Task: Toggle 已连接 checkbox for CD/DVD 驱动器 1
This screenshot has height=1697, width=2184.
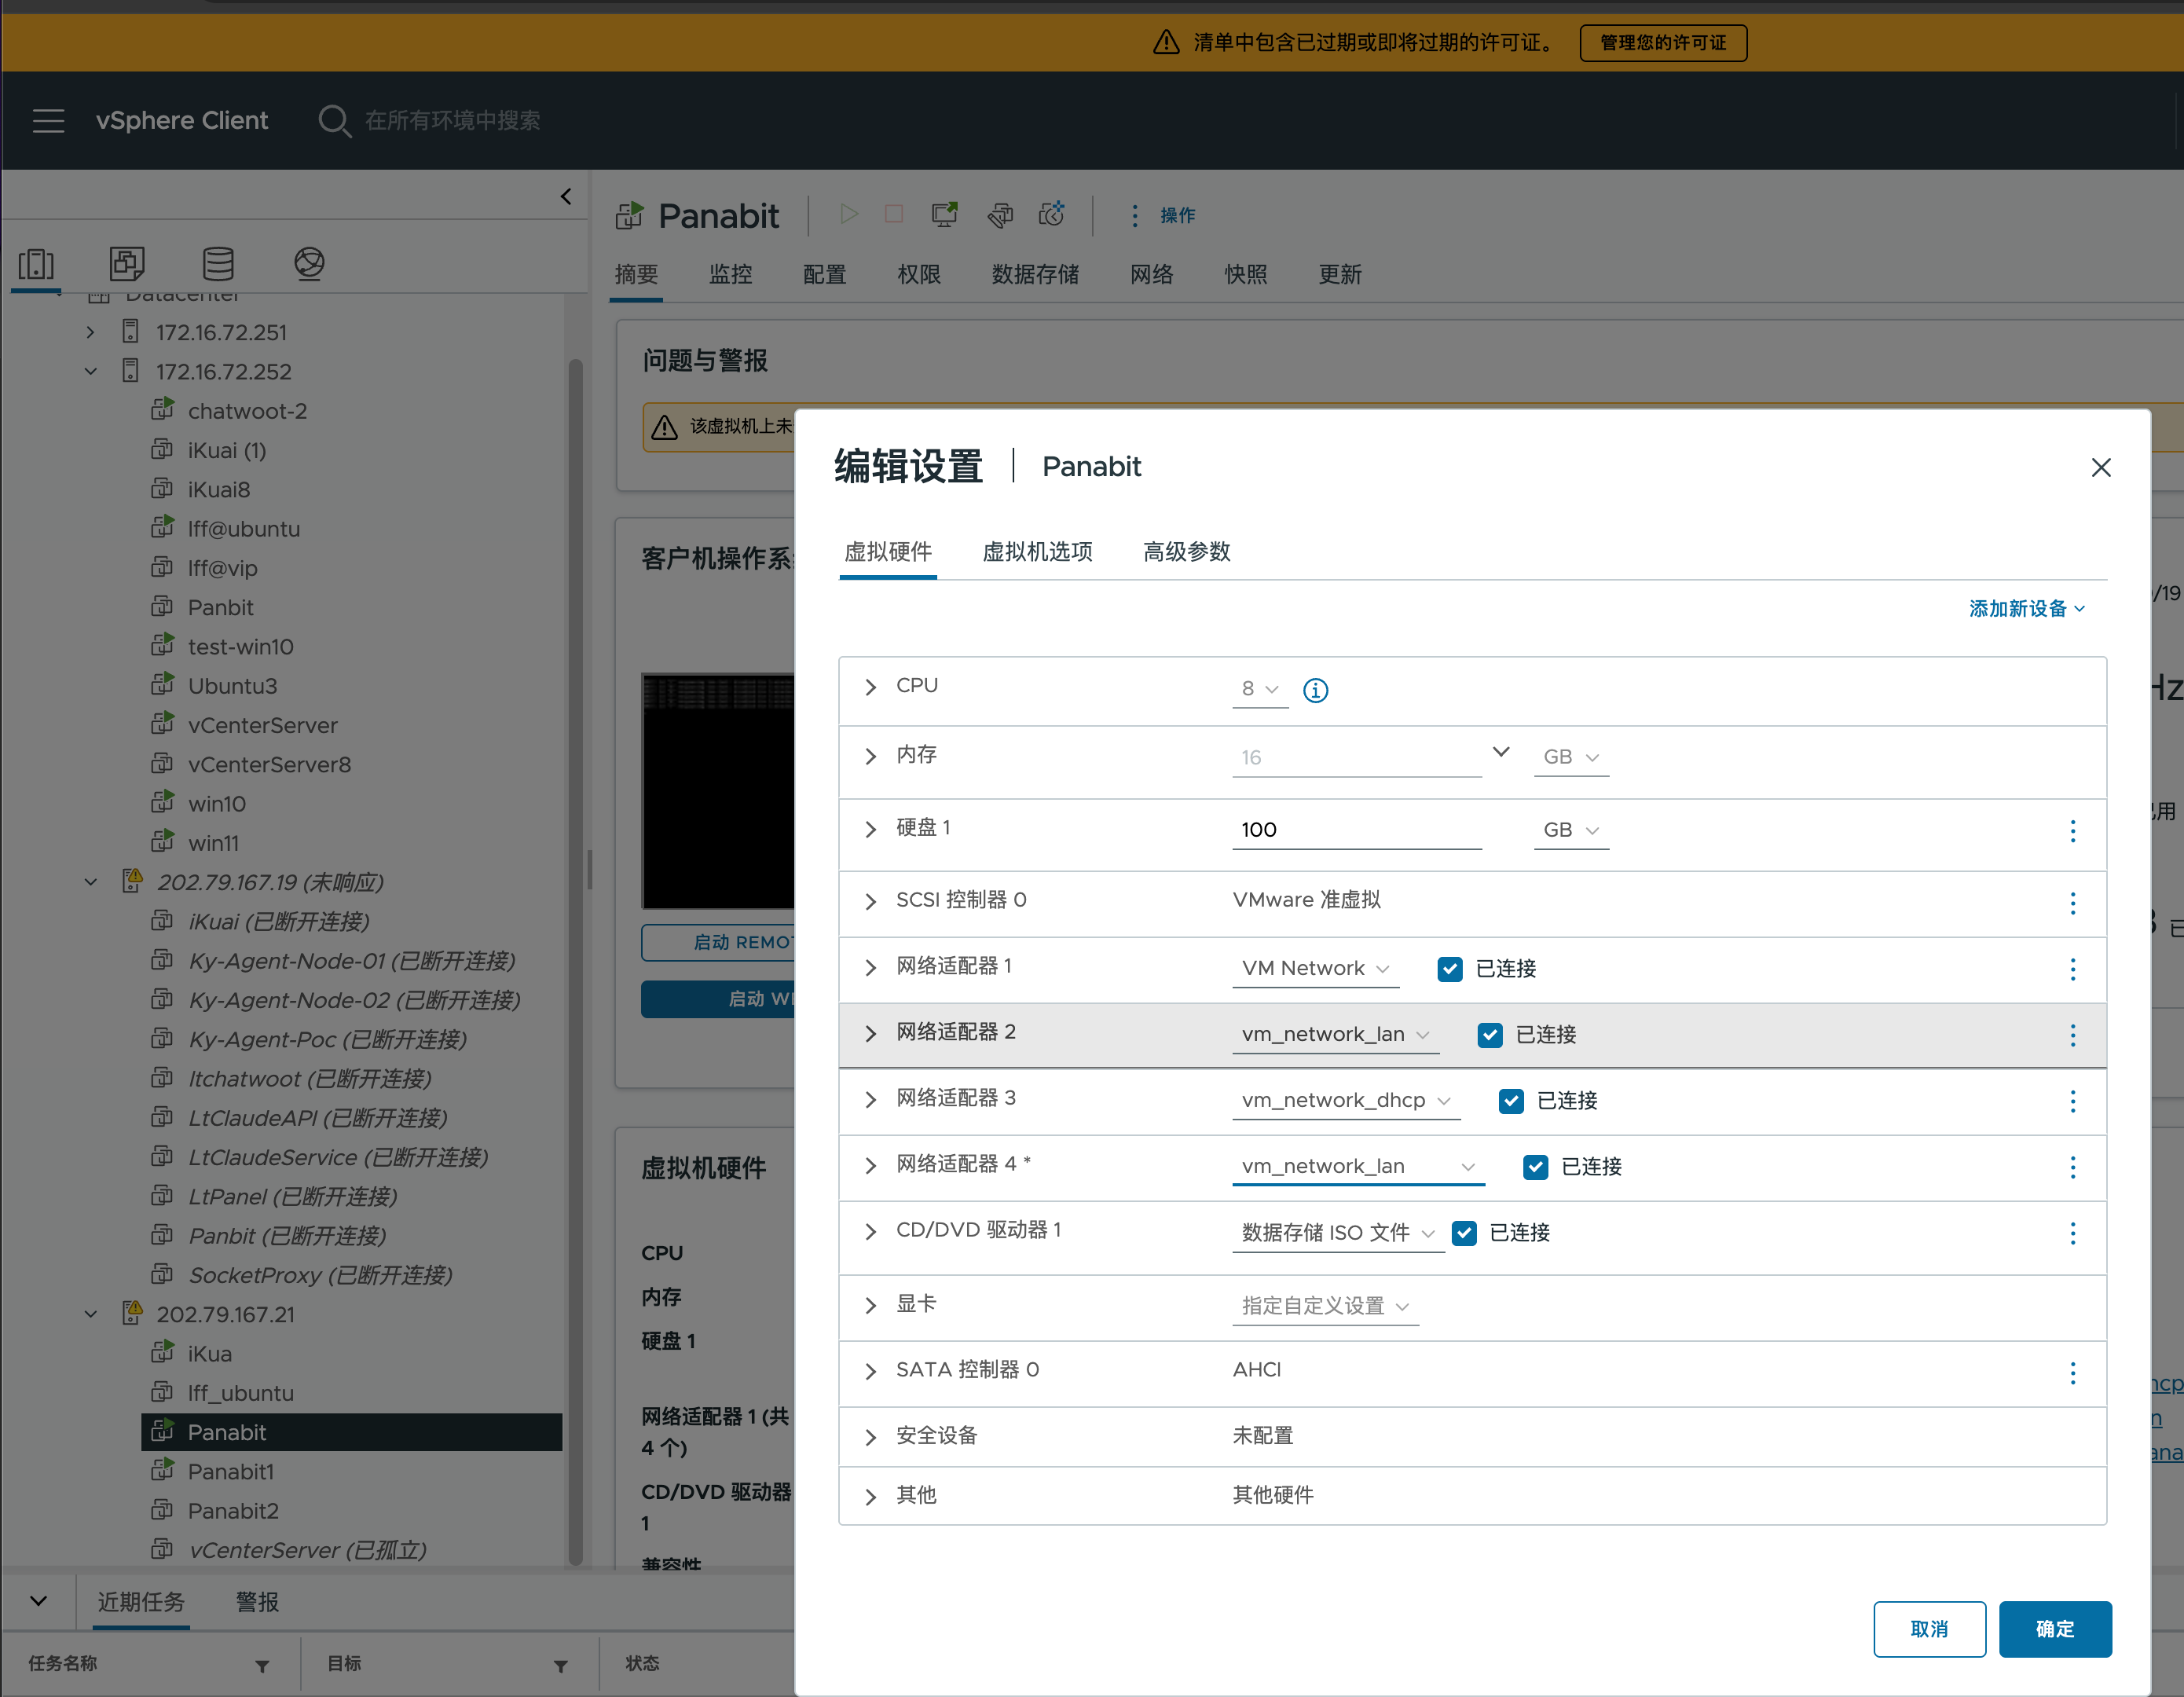Action: pyautogui.click(x=1464, y=1233)
